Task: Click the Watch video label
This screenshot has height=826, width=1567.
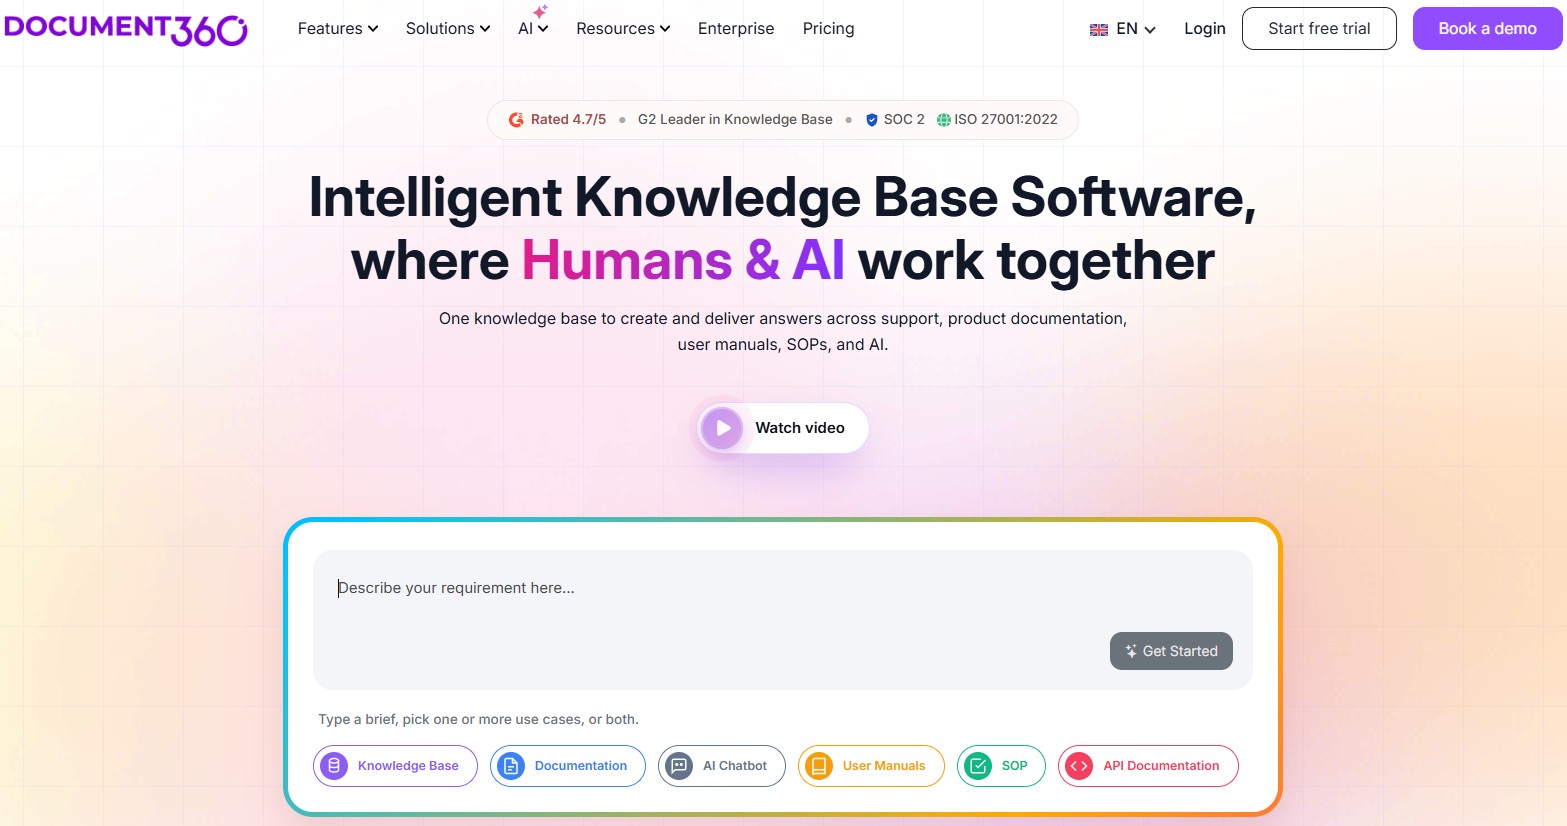Action: 800,428
